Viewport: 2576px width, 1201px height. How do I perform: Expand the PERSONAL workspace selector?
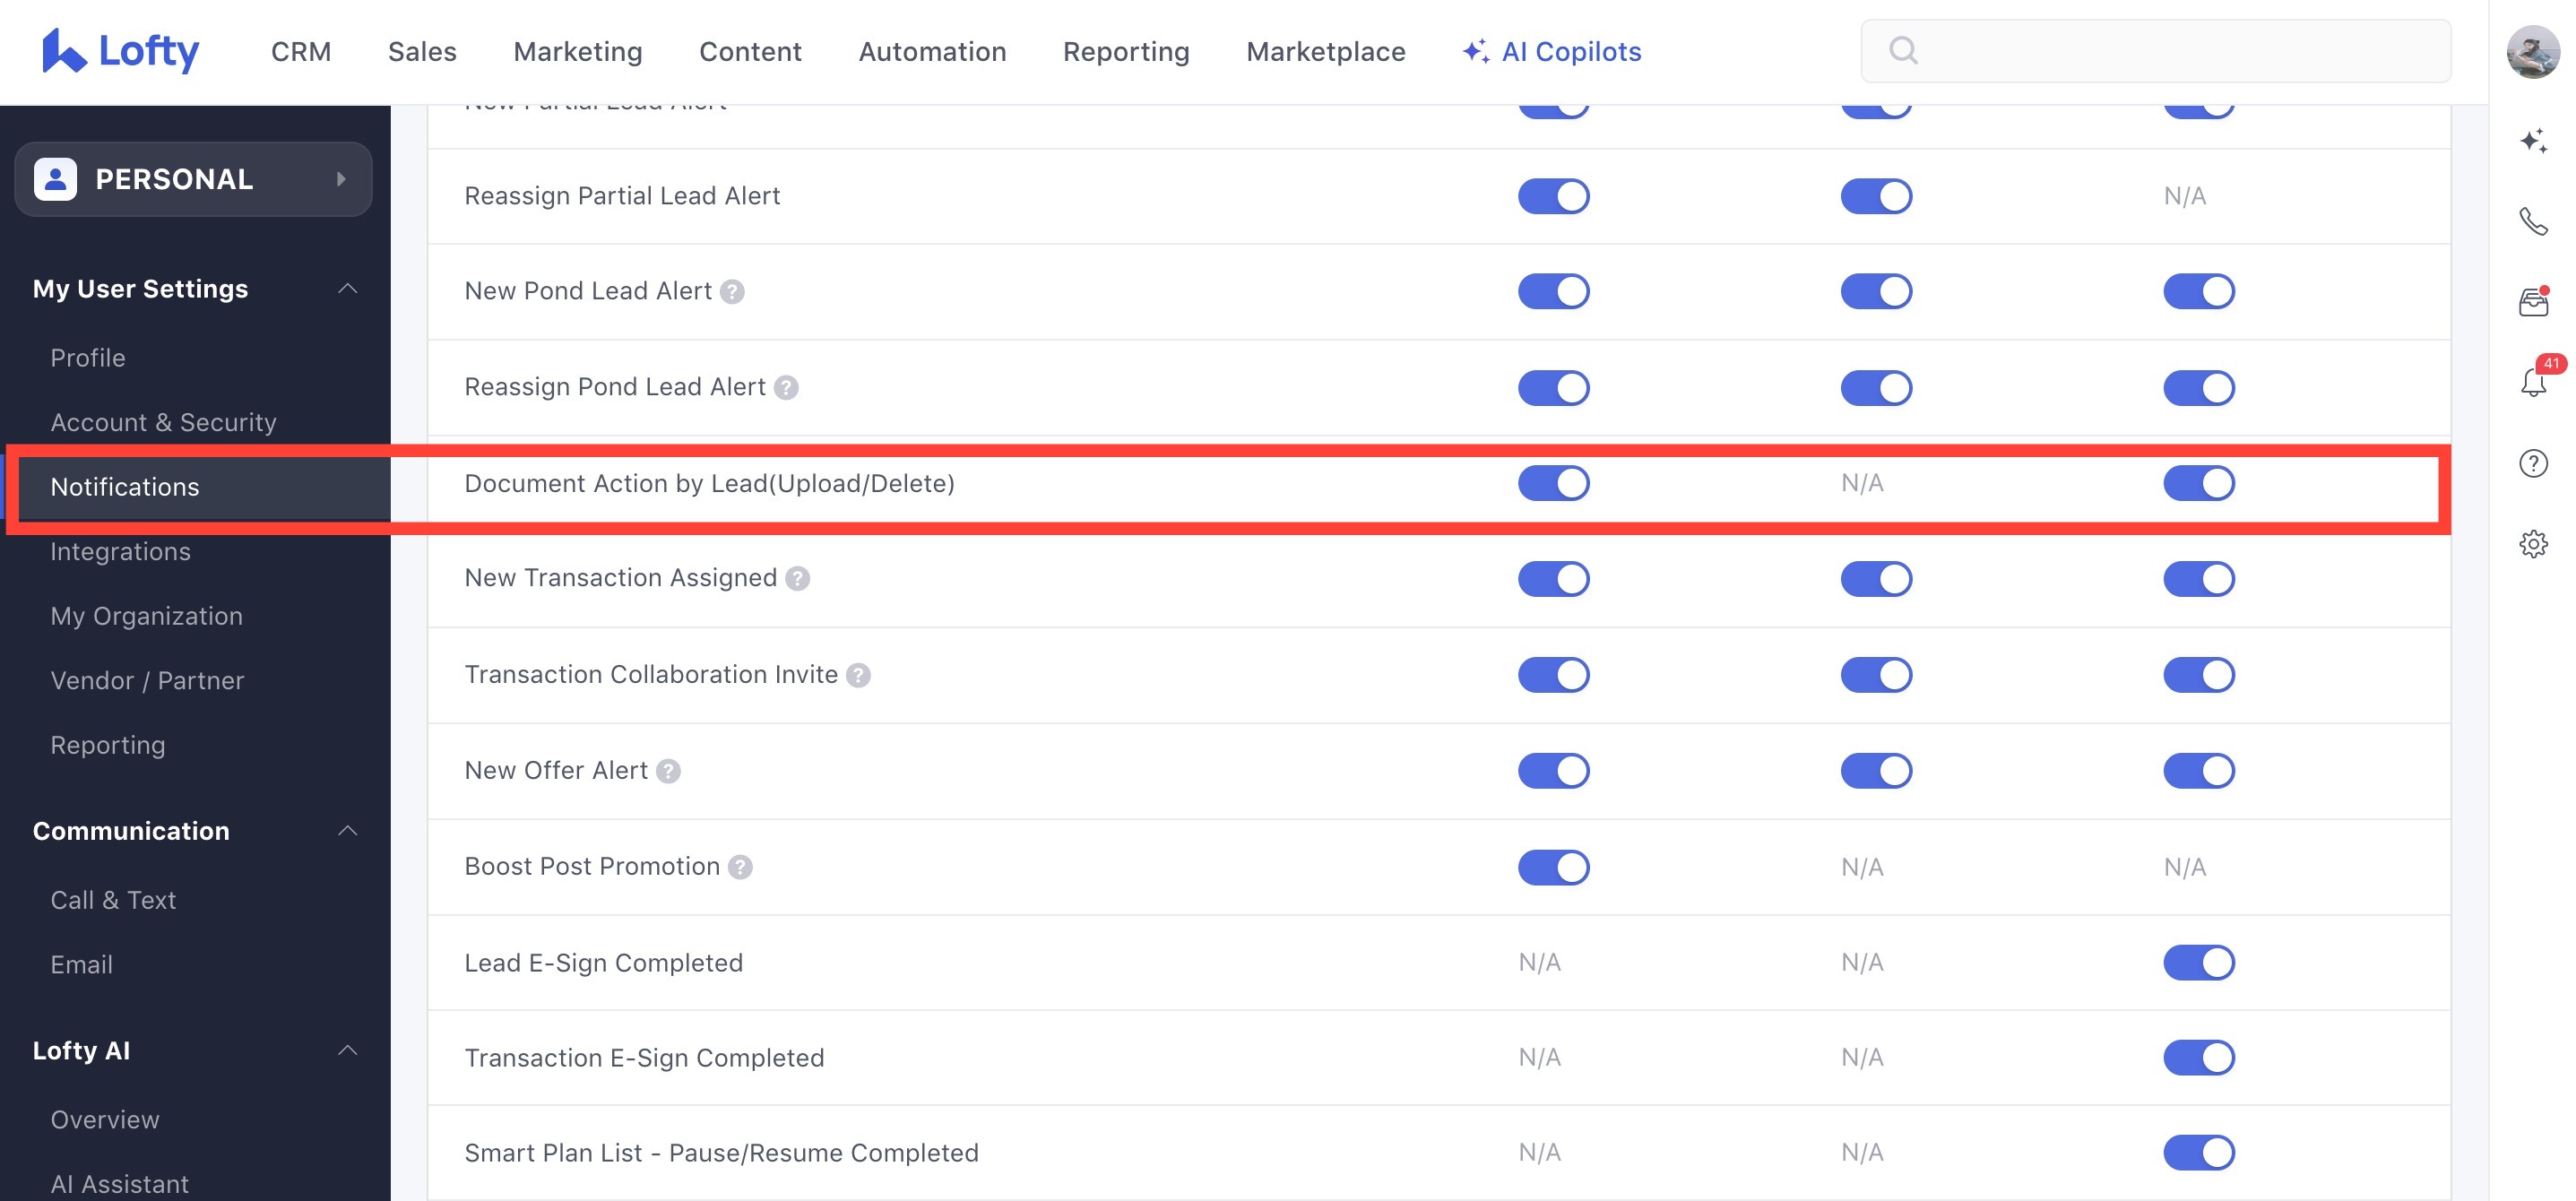click(x=193, y=179)
